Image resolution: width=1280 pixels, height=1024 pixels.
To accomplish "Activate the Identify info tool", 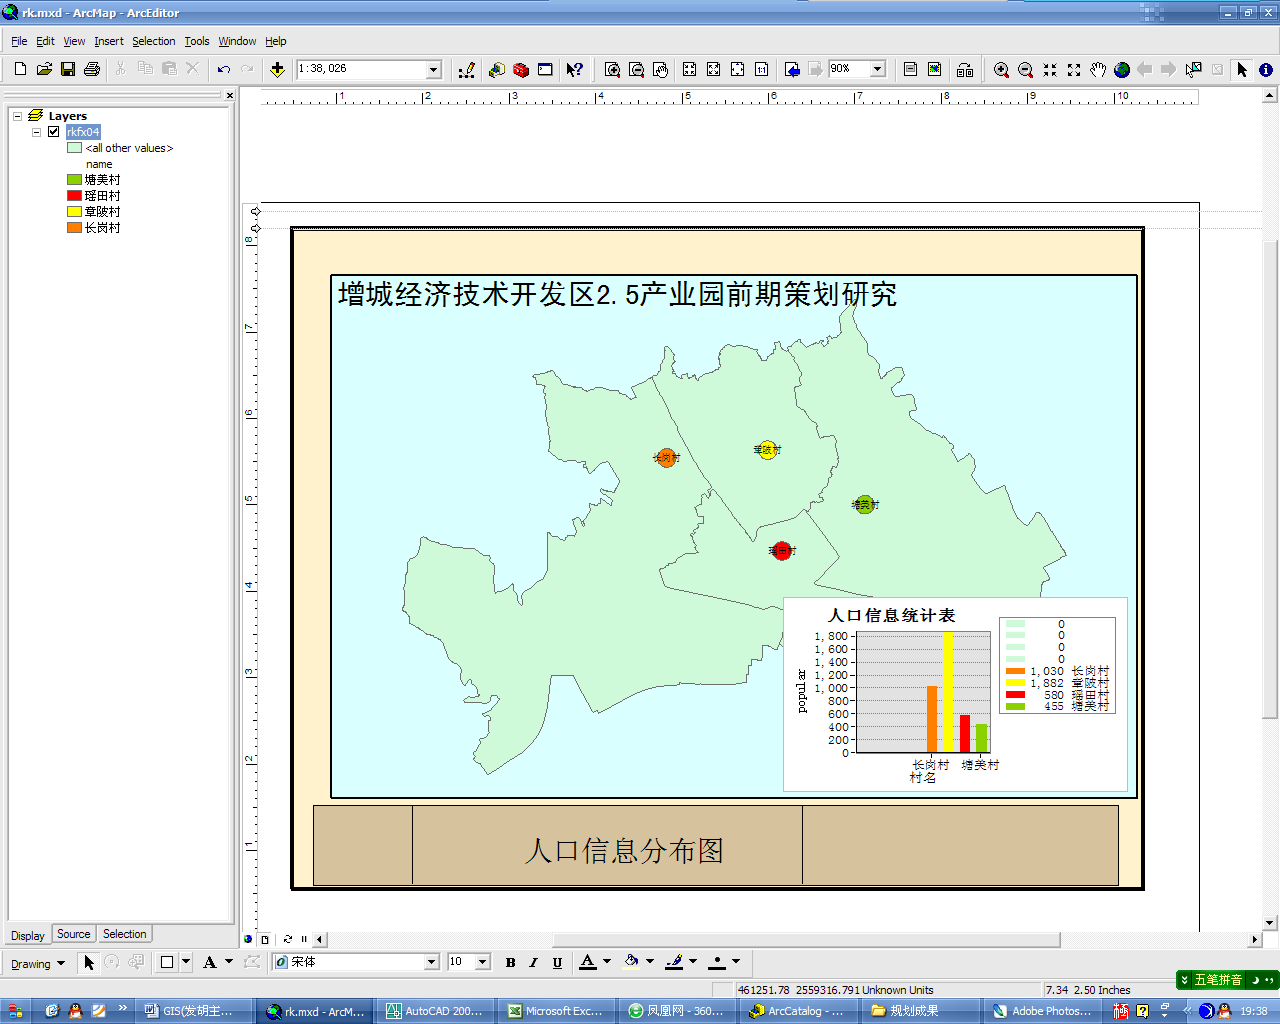I will tap(1266, 69).
